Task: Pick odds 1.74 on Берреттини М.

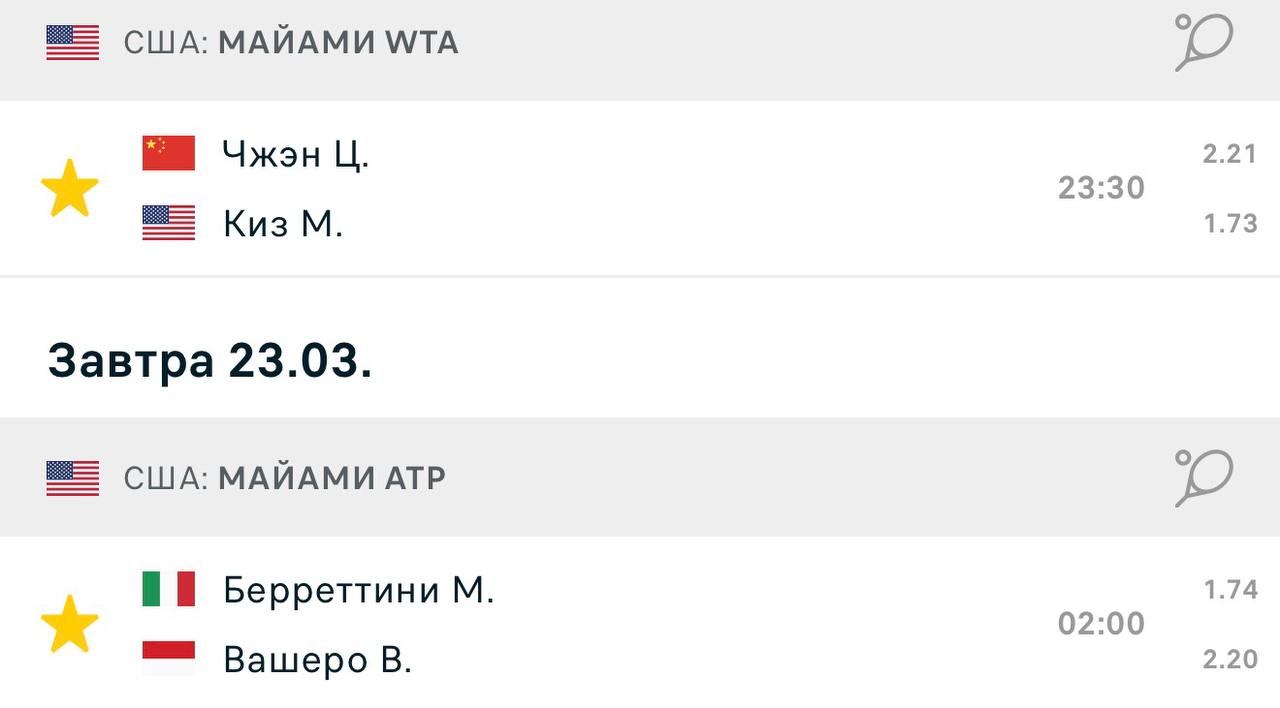Action: coord(1229,590)
